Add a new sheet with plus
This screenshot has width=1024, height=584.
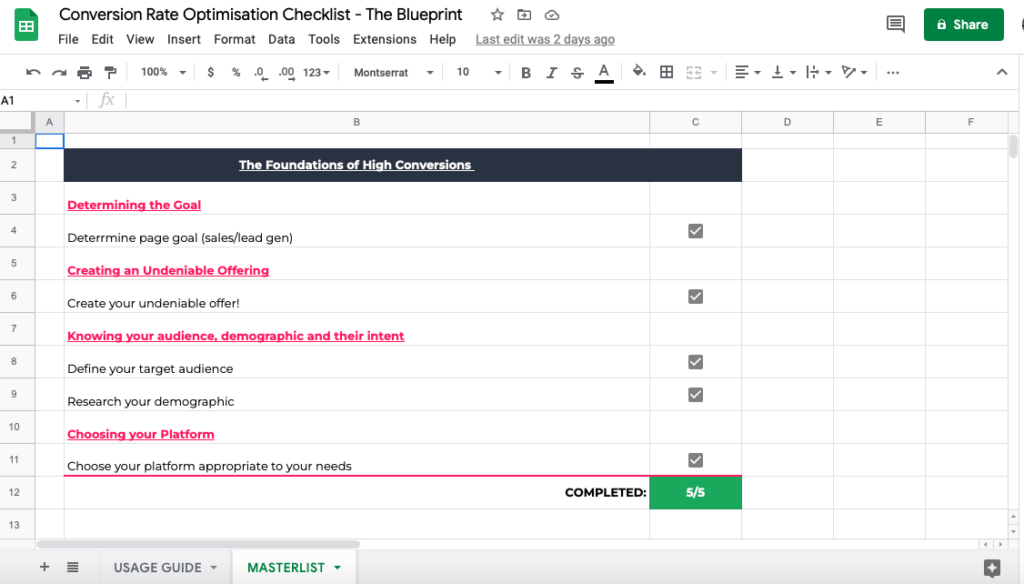click(44, 567)
